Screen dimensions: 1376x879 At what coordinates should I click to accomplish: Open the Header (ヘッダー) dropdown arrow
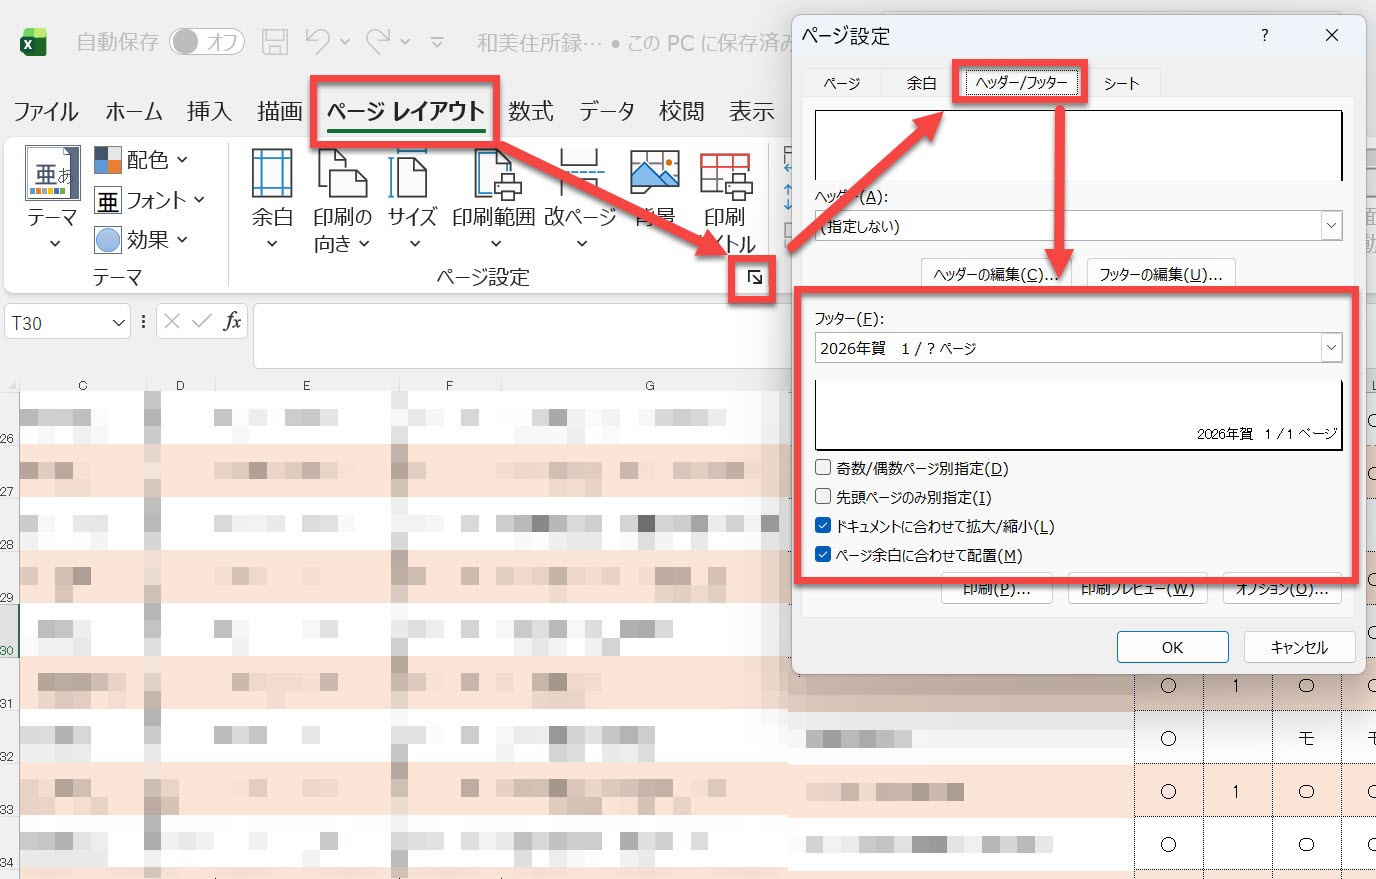click(x=1330, y=226)
